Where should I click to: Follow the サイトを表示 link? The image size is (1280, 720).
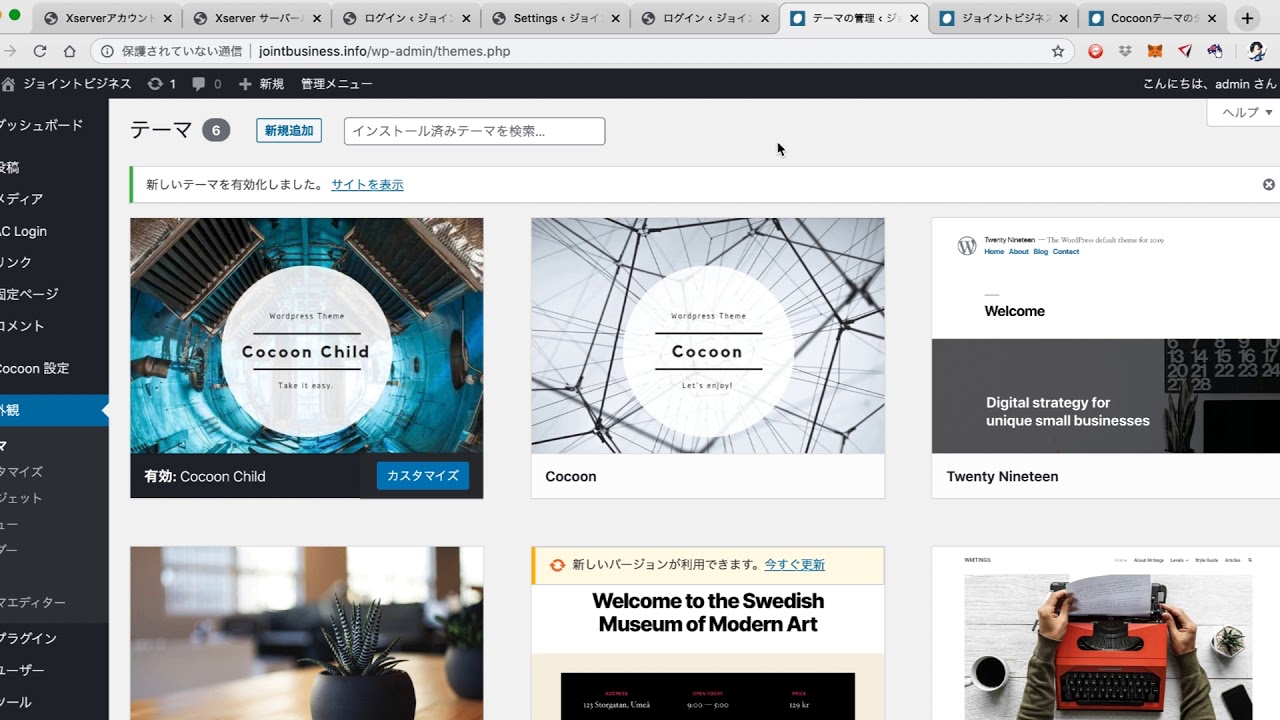pyautogui.click(x=367, y=184)
